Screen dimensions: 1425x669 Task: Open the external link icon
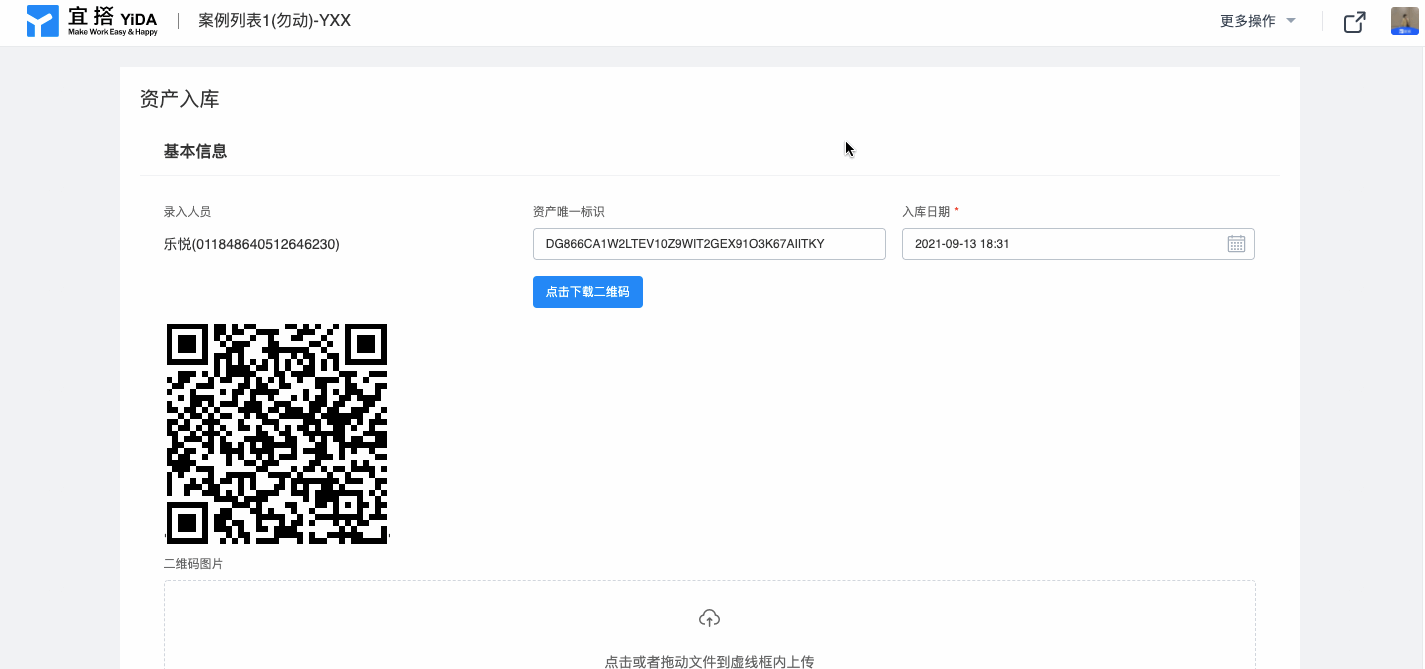(x=1354, y=22)
